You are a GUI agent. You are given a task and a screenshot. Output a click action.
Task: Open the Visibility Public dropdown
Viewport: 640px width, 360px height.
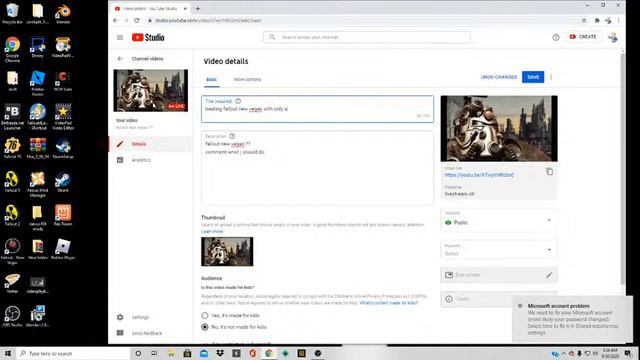[499, 220]
